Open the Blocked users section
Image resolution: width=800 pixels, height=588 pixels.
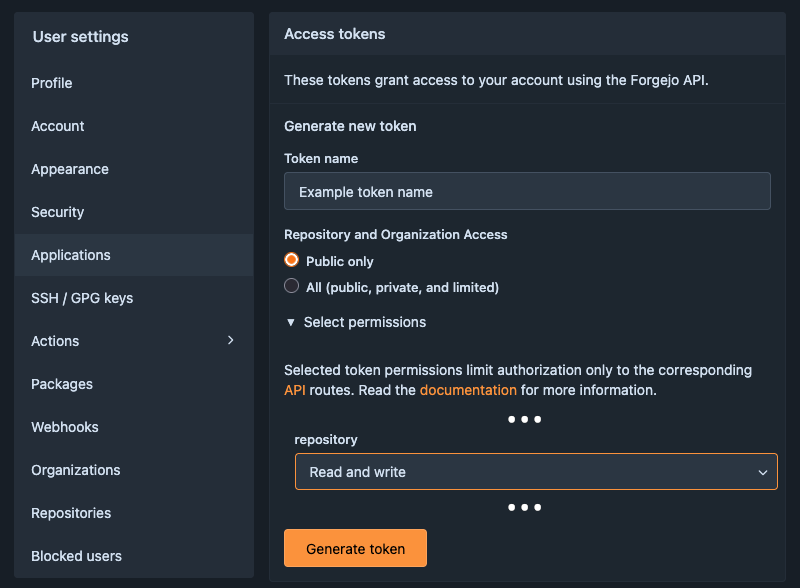click(76, 556)
